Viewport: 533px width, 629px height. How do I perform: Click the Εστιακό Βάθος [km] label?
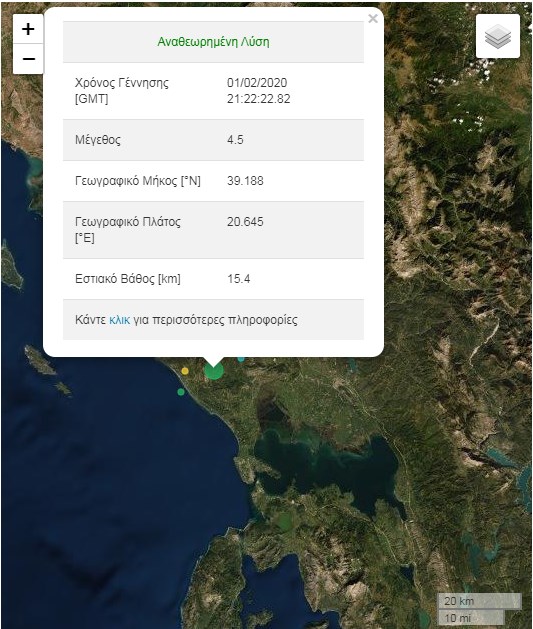(128, 278)
